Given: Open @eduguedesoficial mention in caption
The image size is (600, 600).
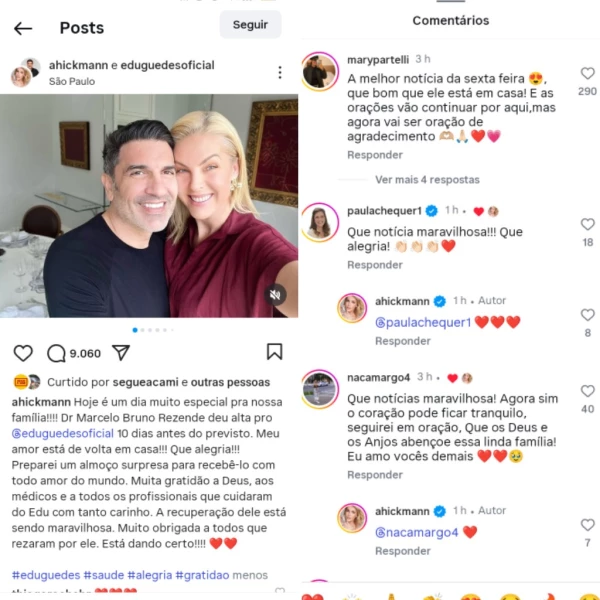Looking at the screenshot, I should [63, 434].
